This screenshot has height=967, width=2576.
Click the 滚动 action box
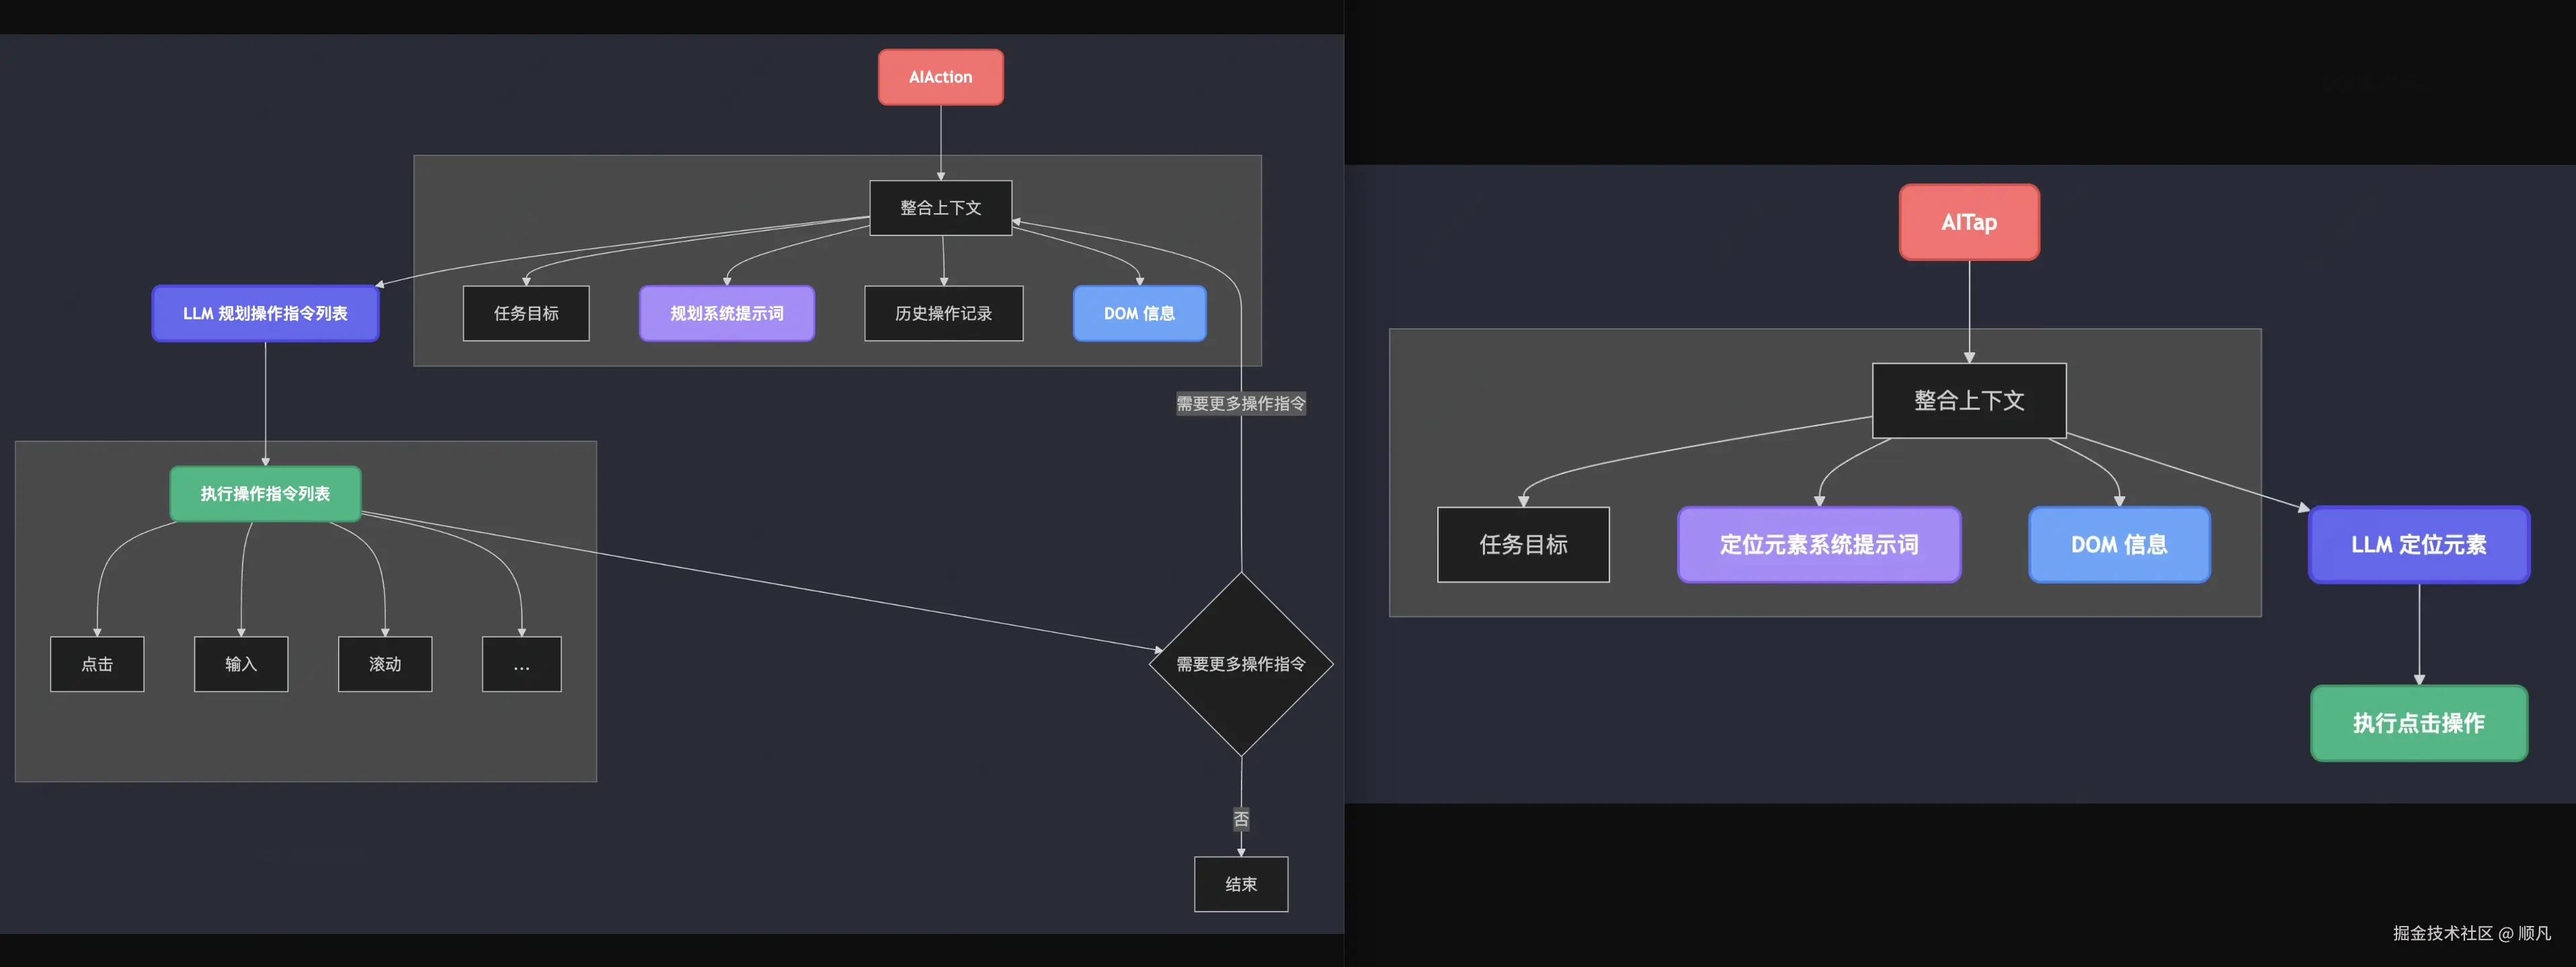pyautogui.click(x=385, y=664)
